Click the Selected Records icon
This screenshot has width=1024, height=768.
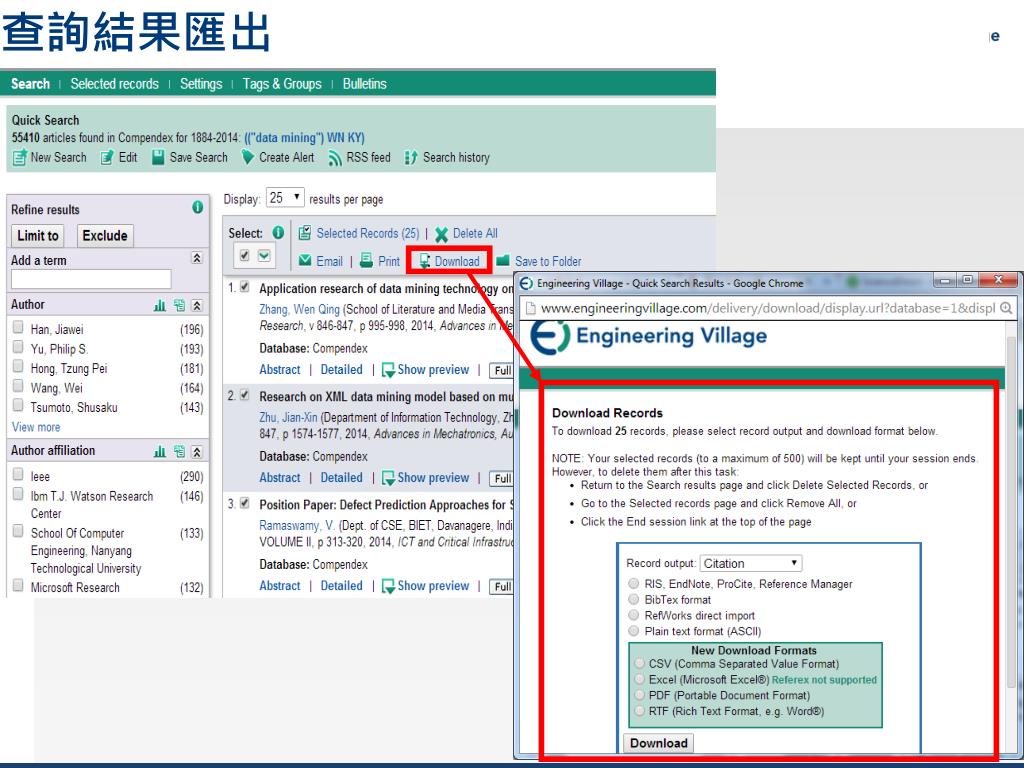[x=304, y=233]
